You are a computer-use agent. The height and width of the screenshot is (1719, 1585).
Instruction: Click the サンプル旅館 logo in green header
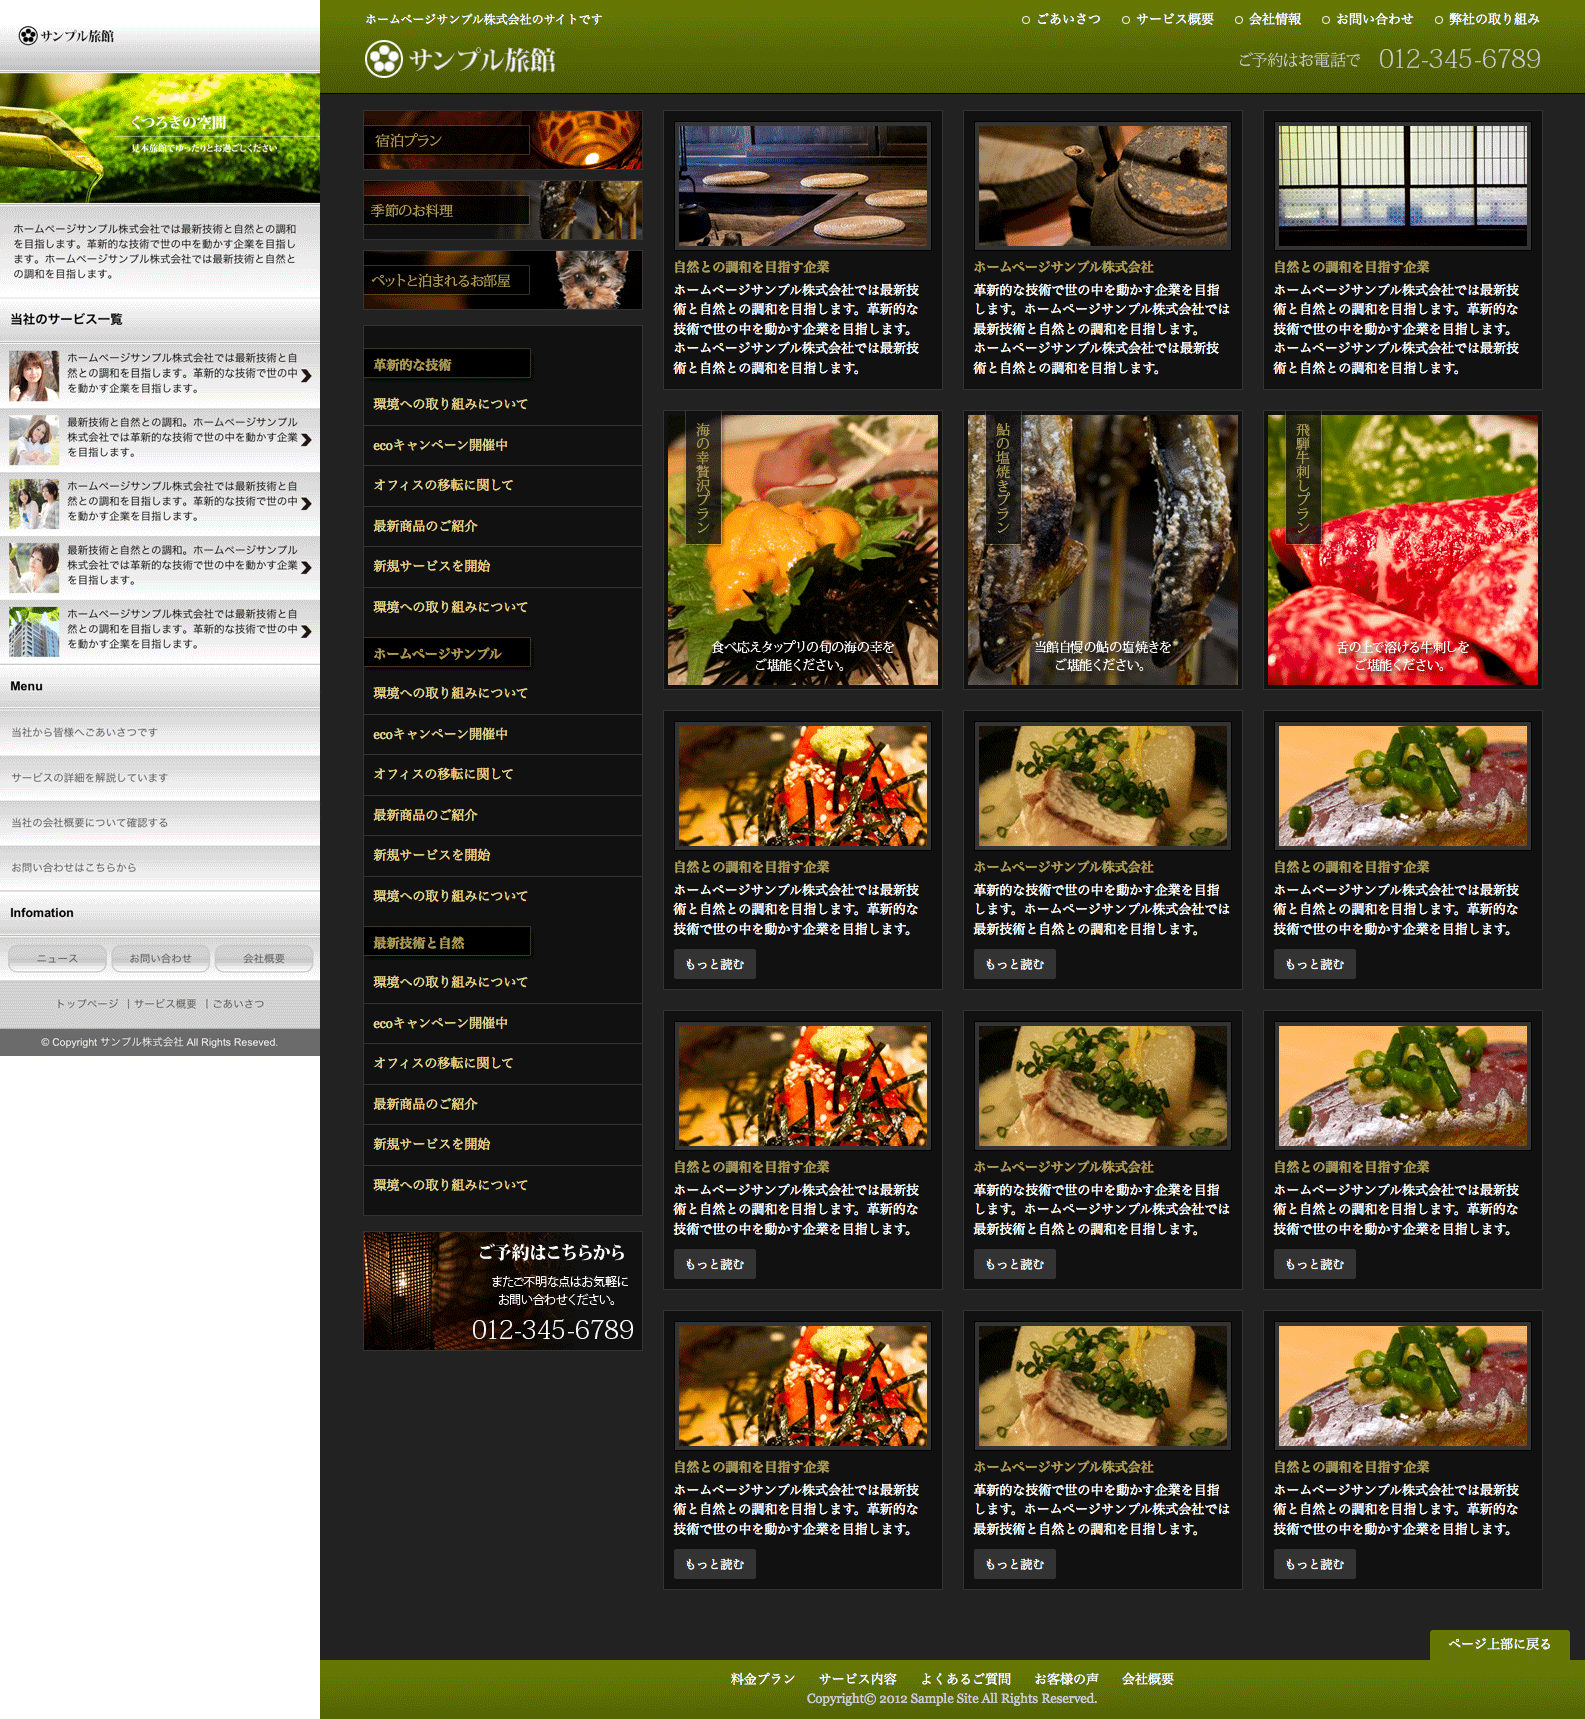point(460,60)
